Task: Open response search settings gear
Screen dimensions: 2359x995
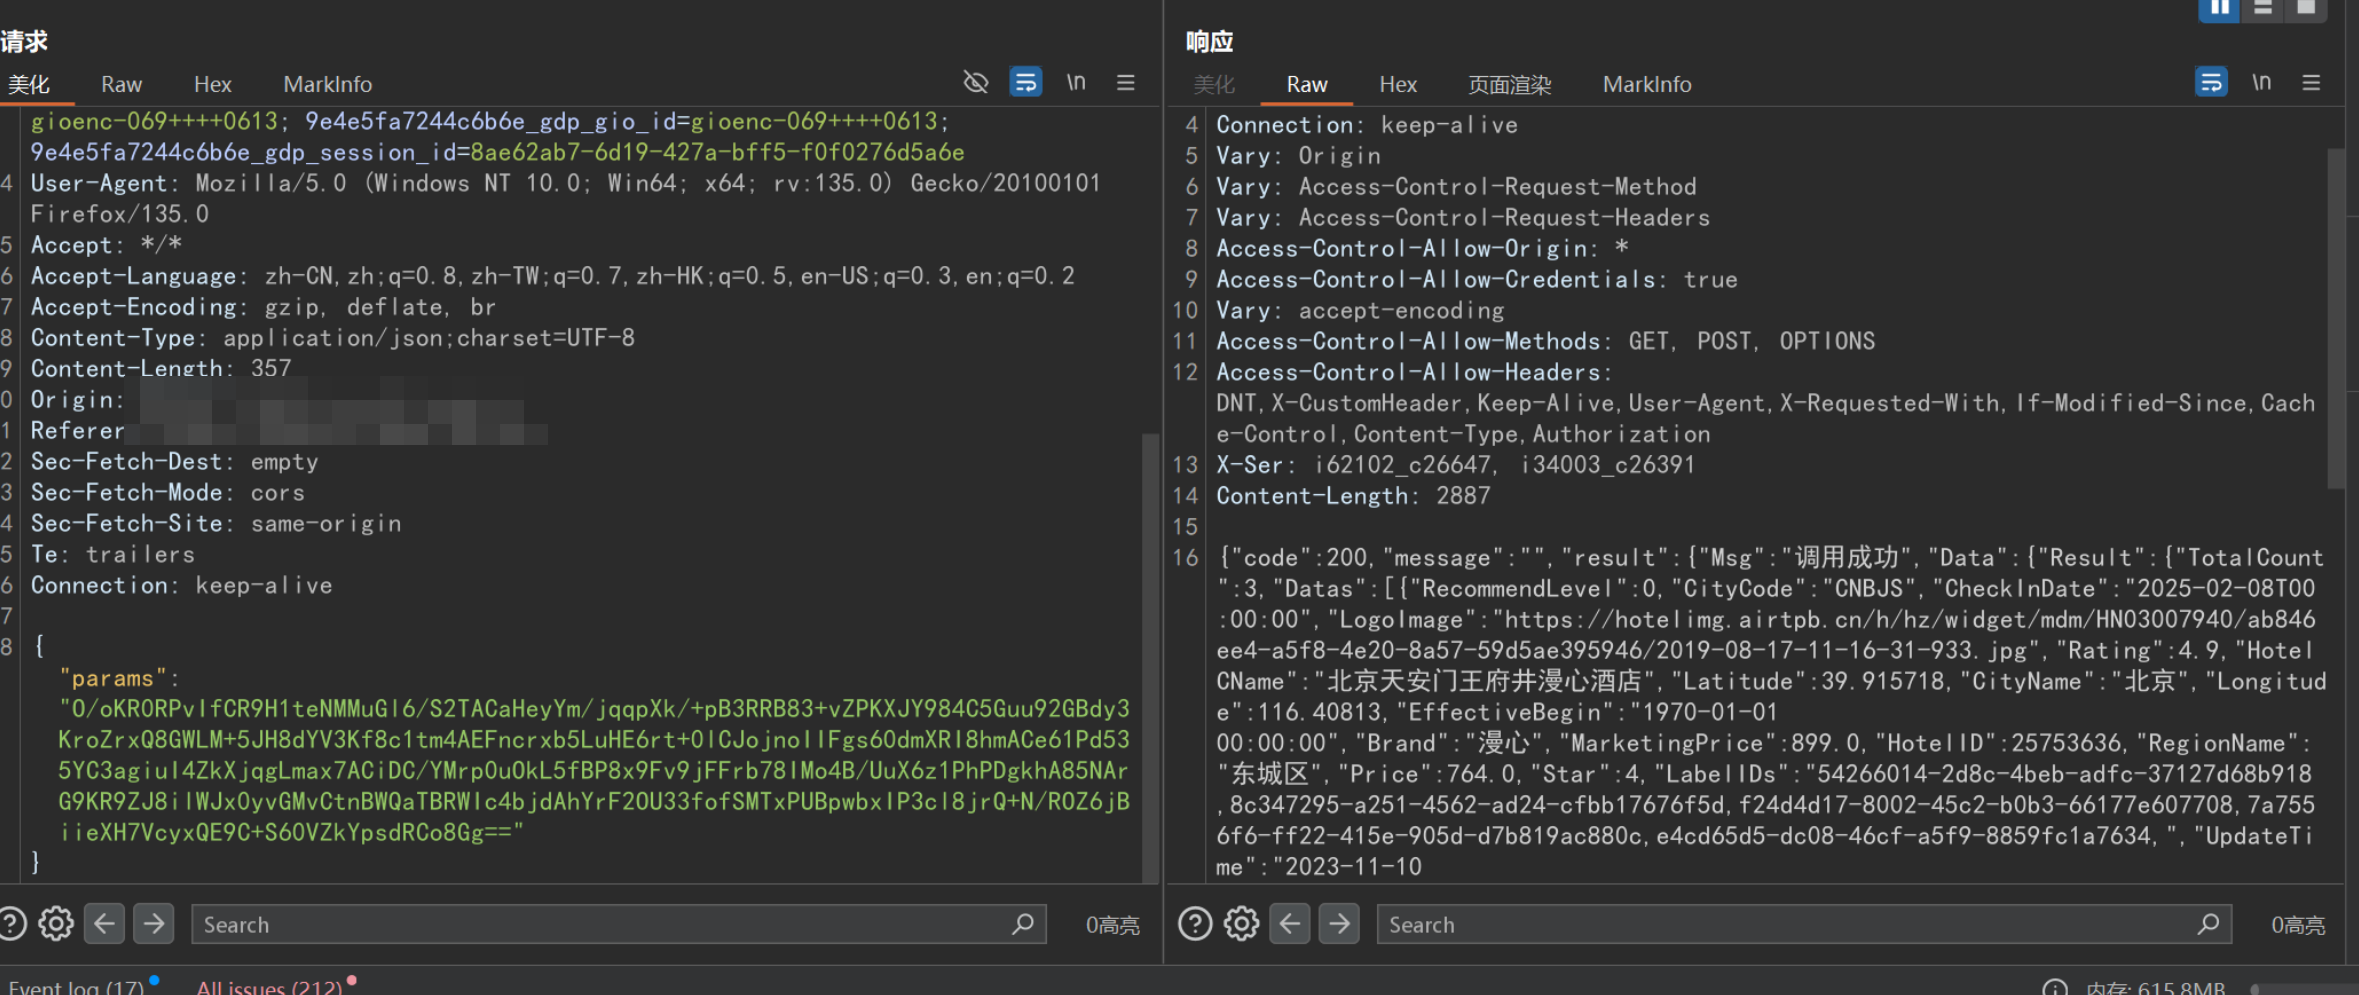Action: click(x=1241, y=923)
